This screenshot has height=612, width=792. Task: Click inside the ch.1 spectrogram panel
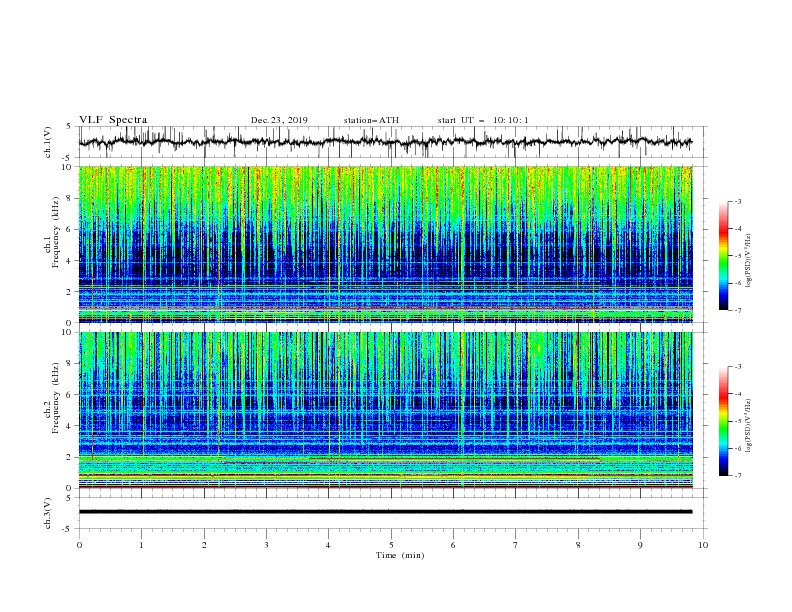[385, 244]
